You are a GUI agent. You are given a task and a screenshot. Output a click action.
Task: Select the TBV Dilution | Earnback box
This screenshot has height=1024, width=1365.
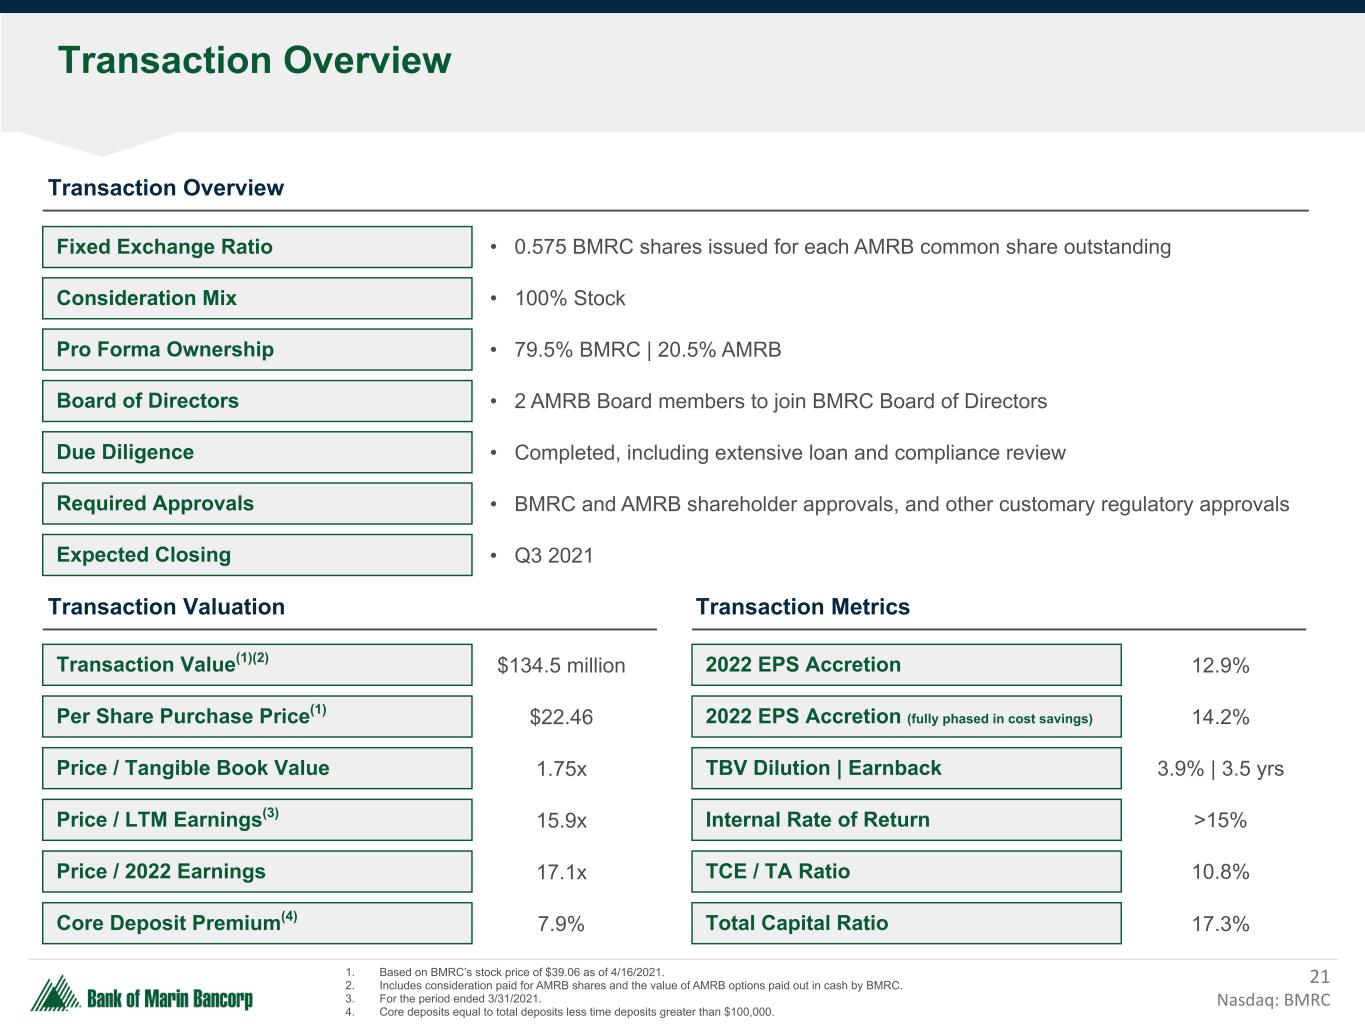(x=905, y=768)
